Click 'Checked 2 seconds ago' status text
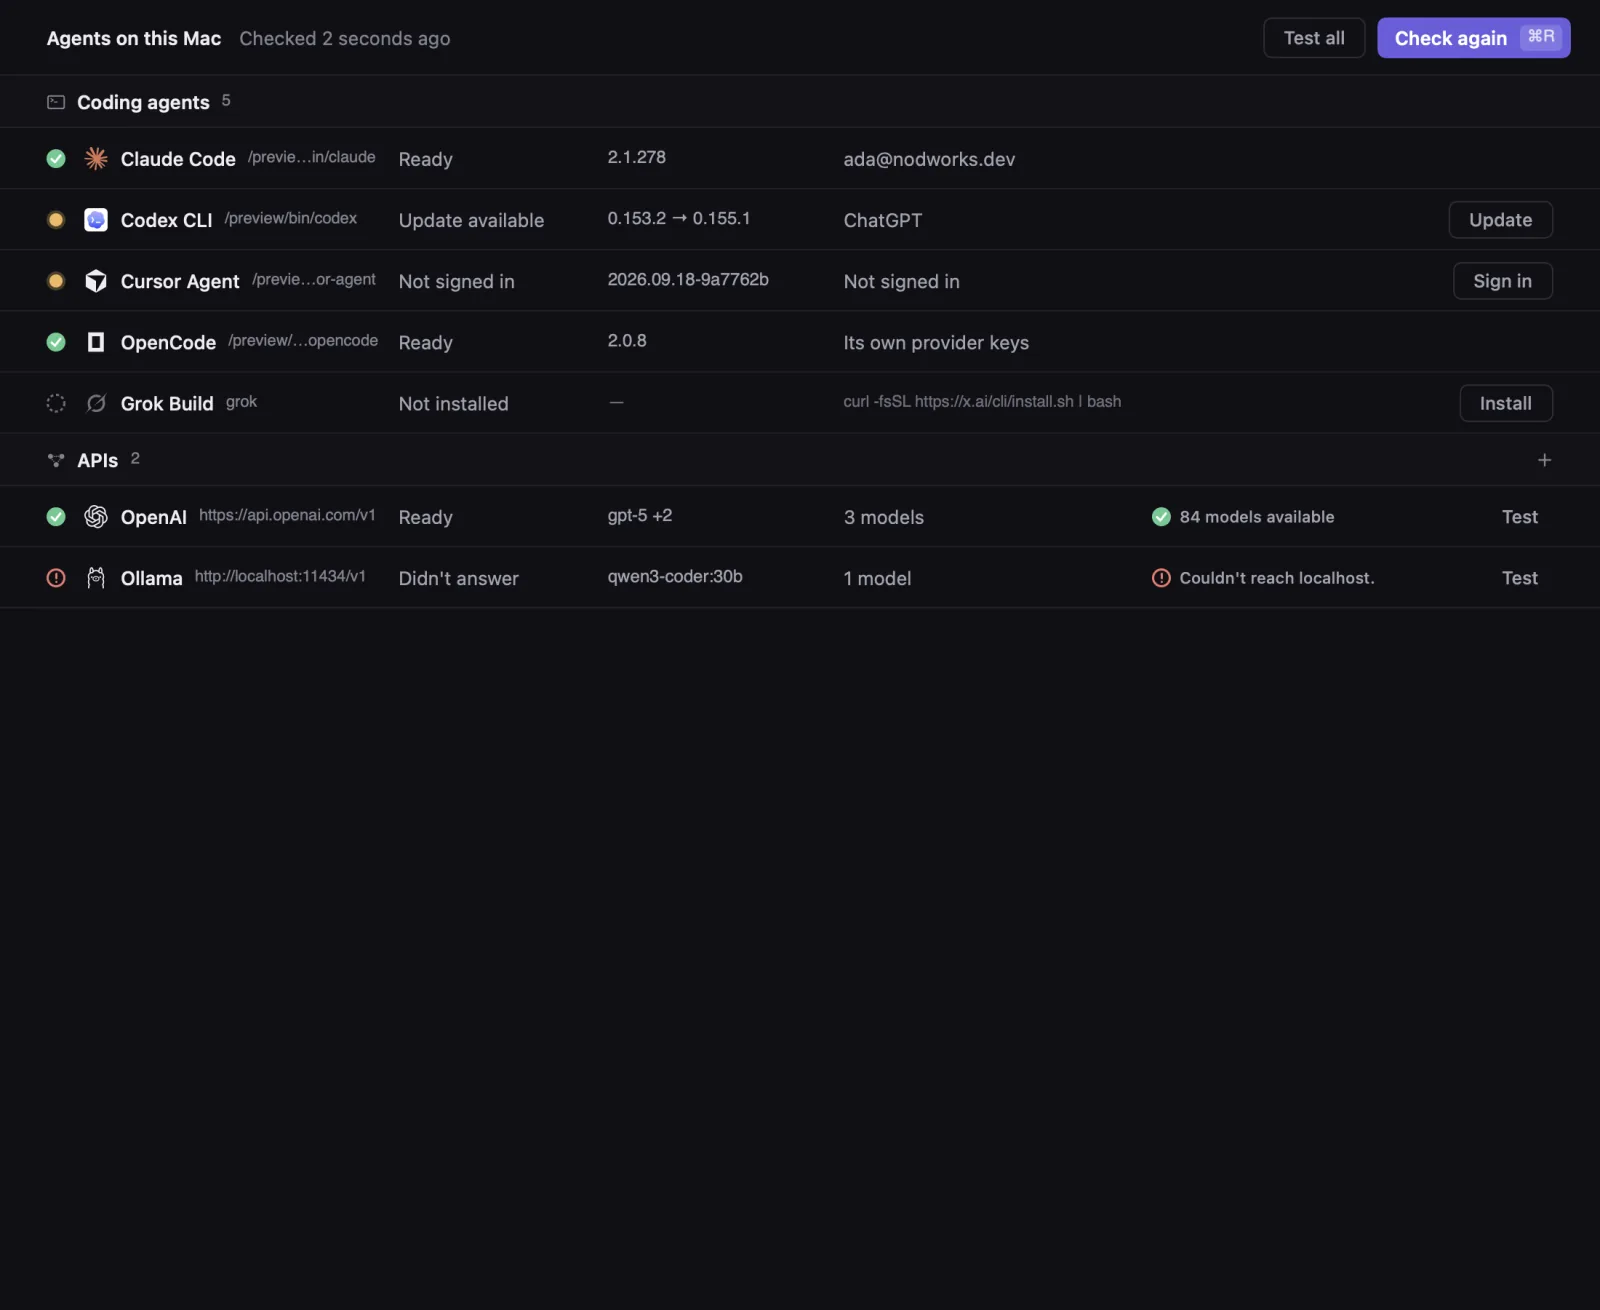The image size is (1600, 1310). click(x=345, y=38)
